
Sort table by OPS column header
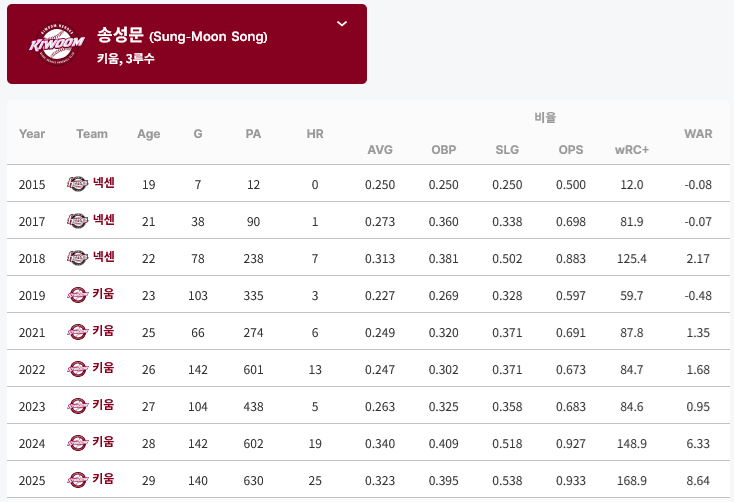571,150
